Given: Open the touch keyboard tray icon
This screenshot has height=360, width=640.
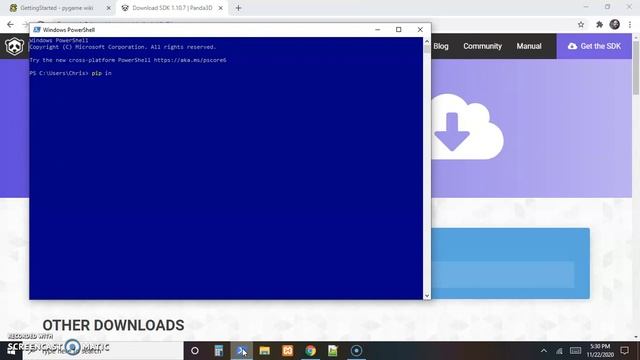Looking at the screenshot, I should coord(576,351).
